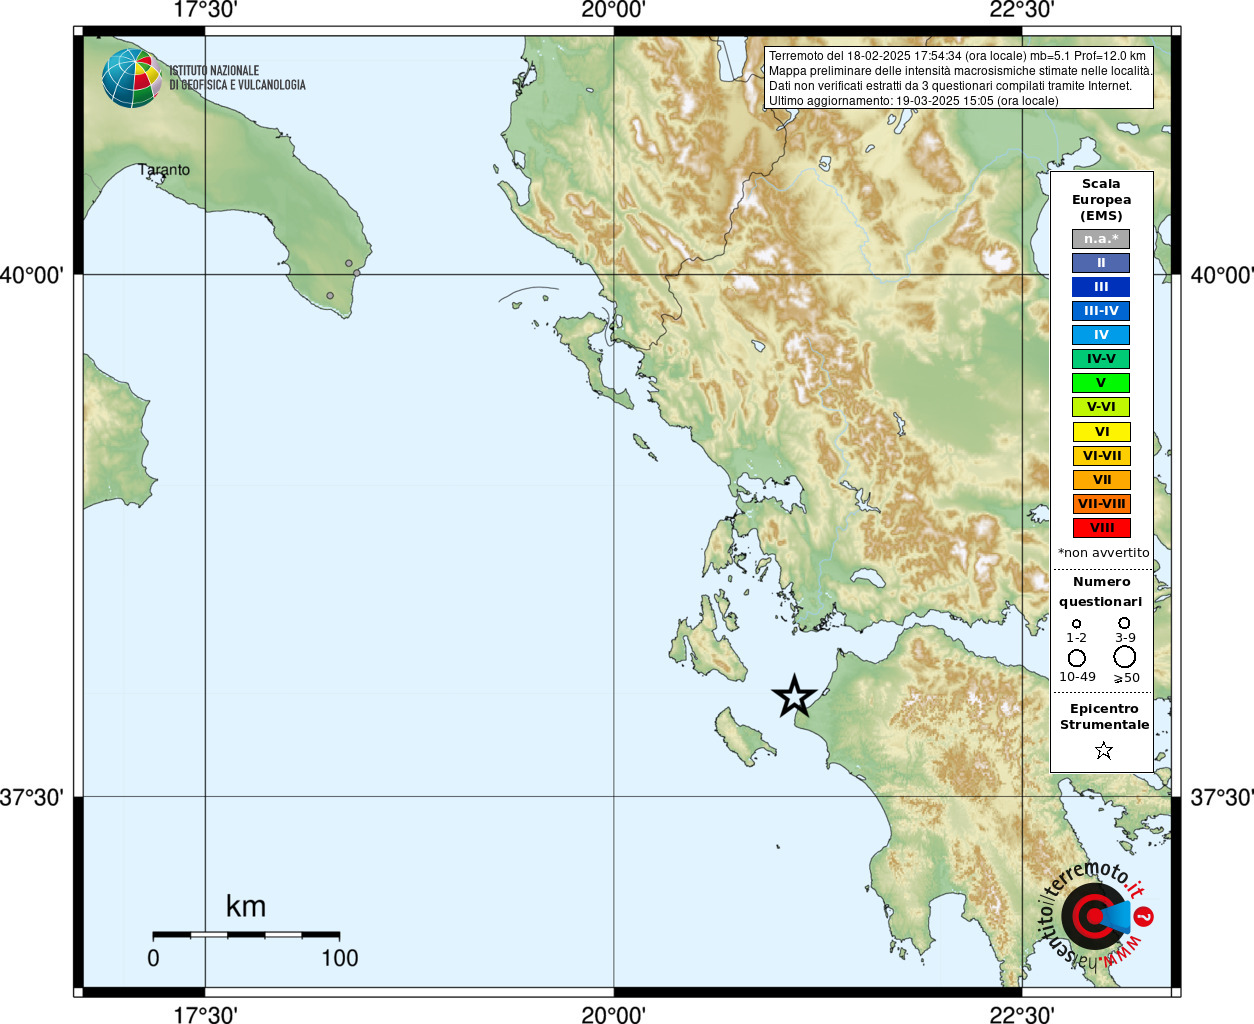Select the gray n.a.* legend swatch
1254x1024 pixels.
click(1101, 239)
